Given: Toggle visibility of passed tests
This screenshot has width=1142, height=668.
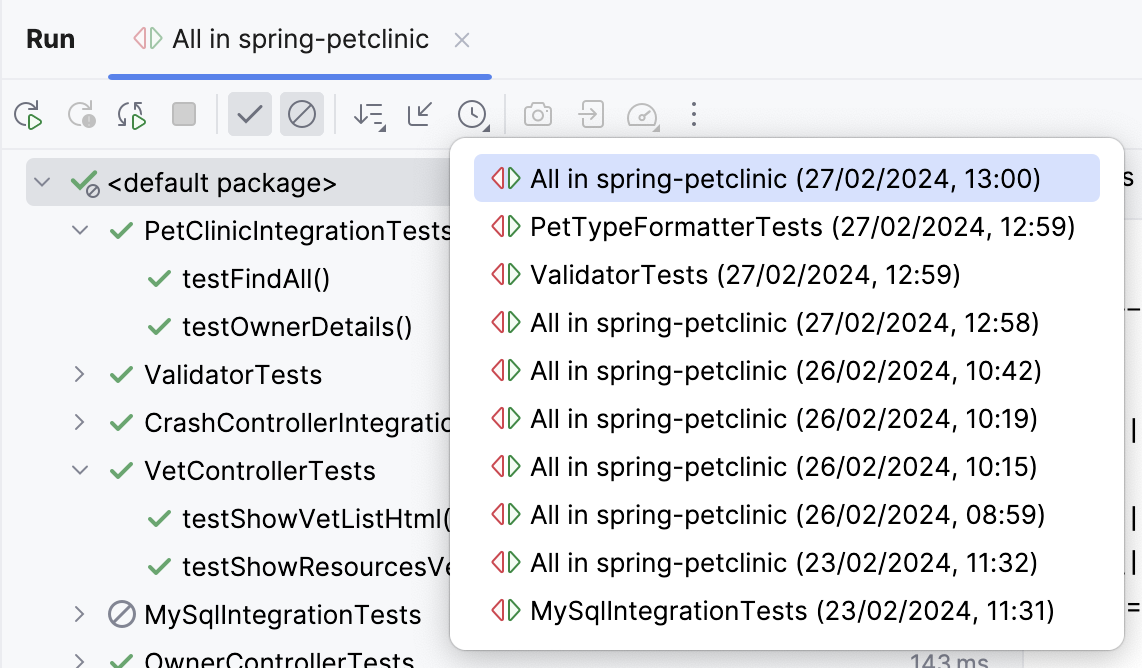Looking at the screenshot, I should [249, 114].
